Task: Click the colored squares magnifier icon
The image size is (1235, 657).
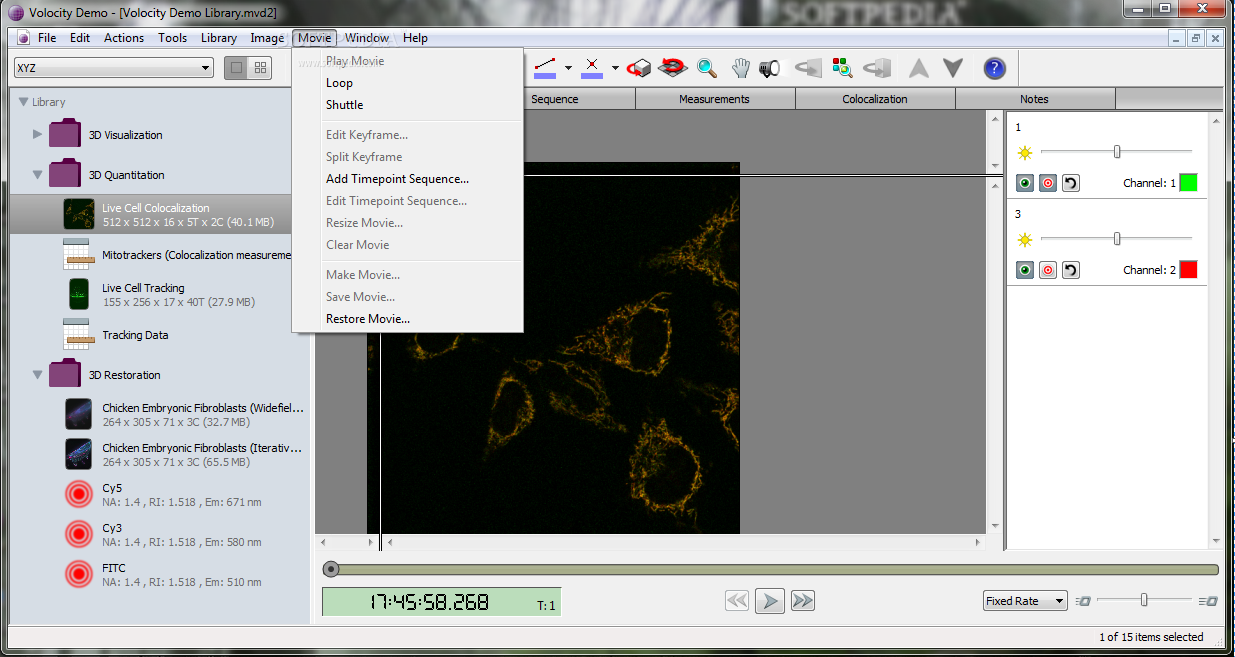Action: click(843, 68)
